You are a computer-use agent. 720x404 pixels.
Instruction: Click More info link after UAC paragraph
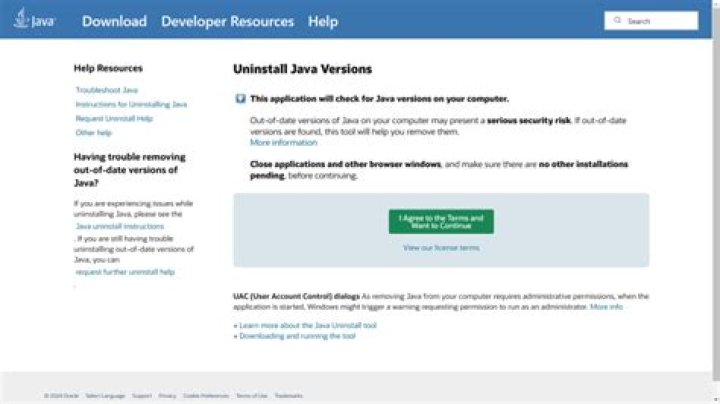click(x=606, y=307)
